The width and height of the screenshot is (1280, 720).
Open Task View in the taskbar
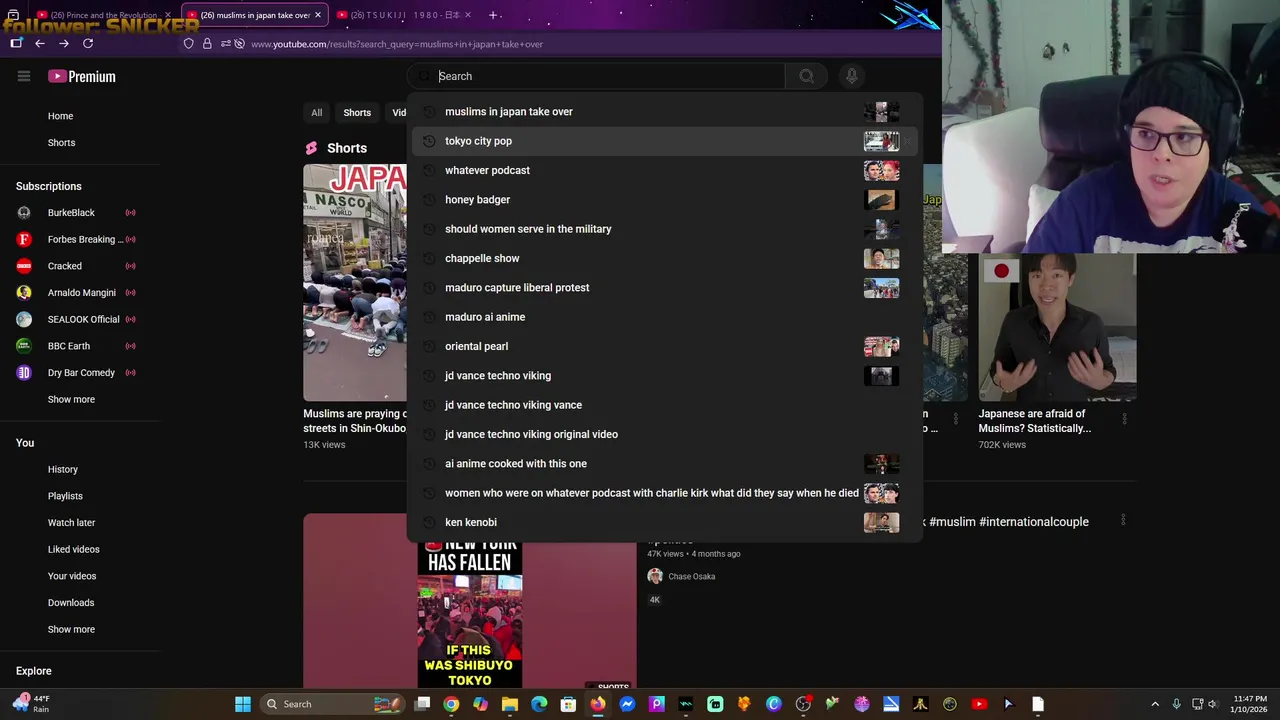tap(422, 704)
